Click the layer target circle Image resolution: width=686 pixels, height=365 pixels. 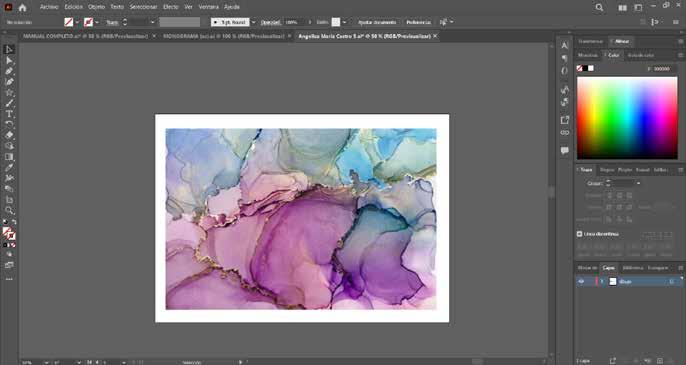(672, 282)
